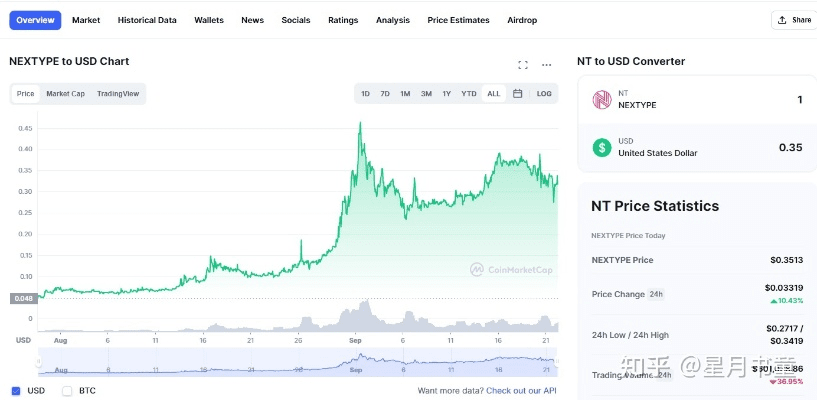This screenshot has width=817, height=400.
Task: Click the CoinMarketCap watermark logo
Action: (511, 269)
